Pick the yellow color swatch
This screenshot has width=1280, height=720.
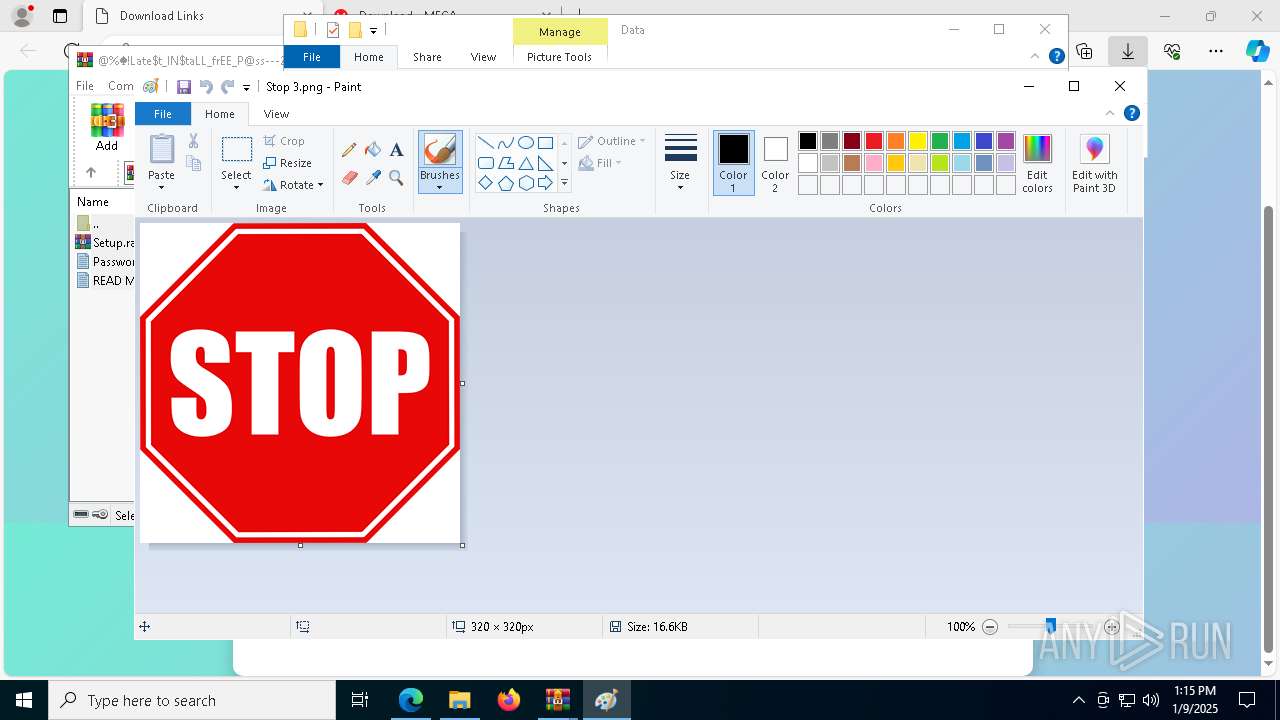918,141
